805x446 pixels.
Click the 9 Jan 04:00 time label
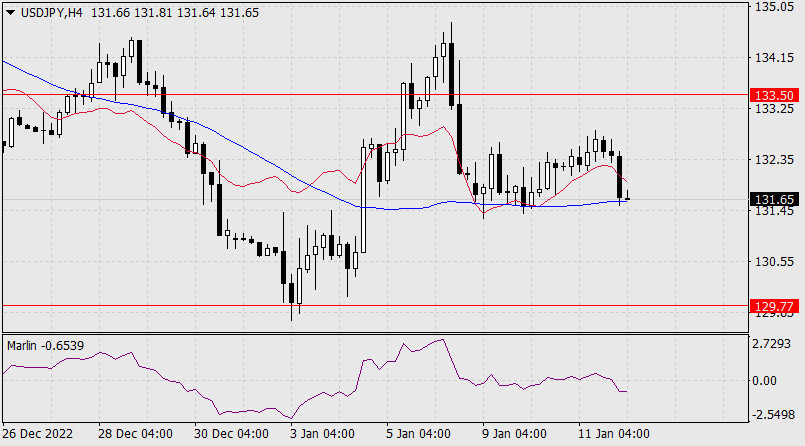[x=514, y=435]
